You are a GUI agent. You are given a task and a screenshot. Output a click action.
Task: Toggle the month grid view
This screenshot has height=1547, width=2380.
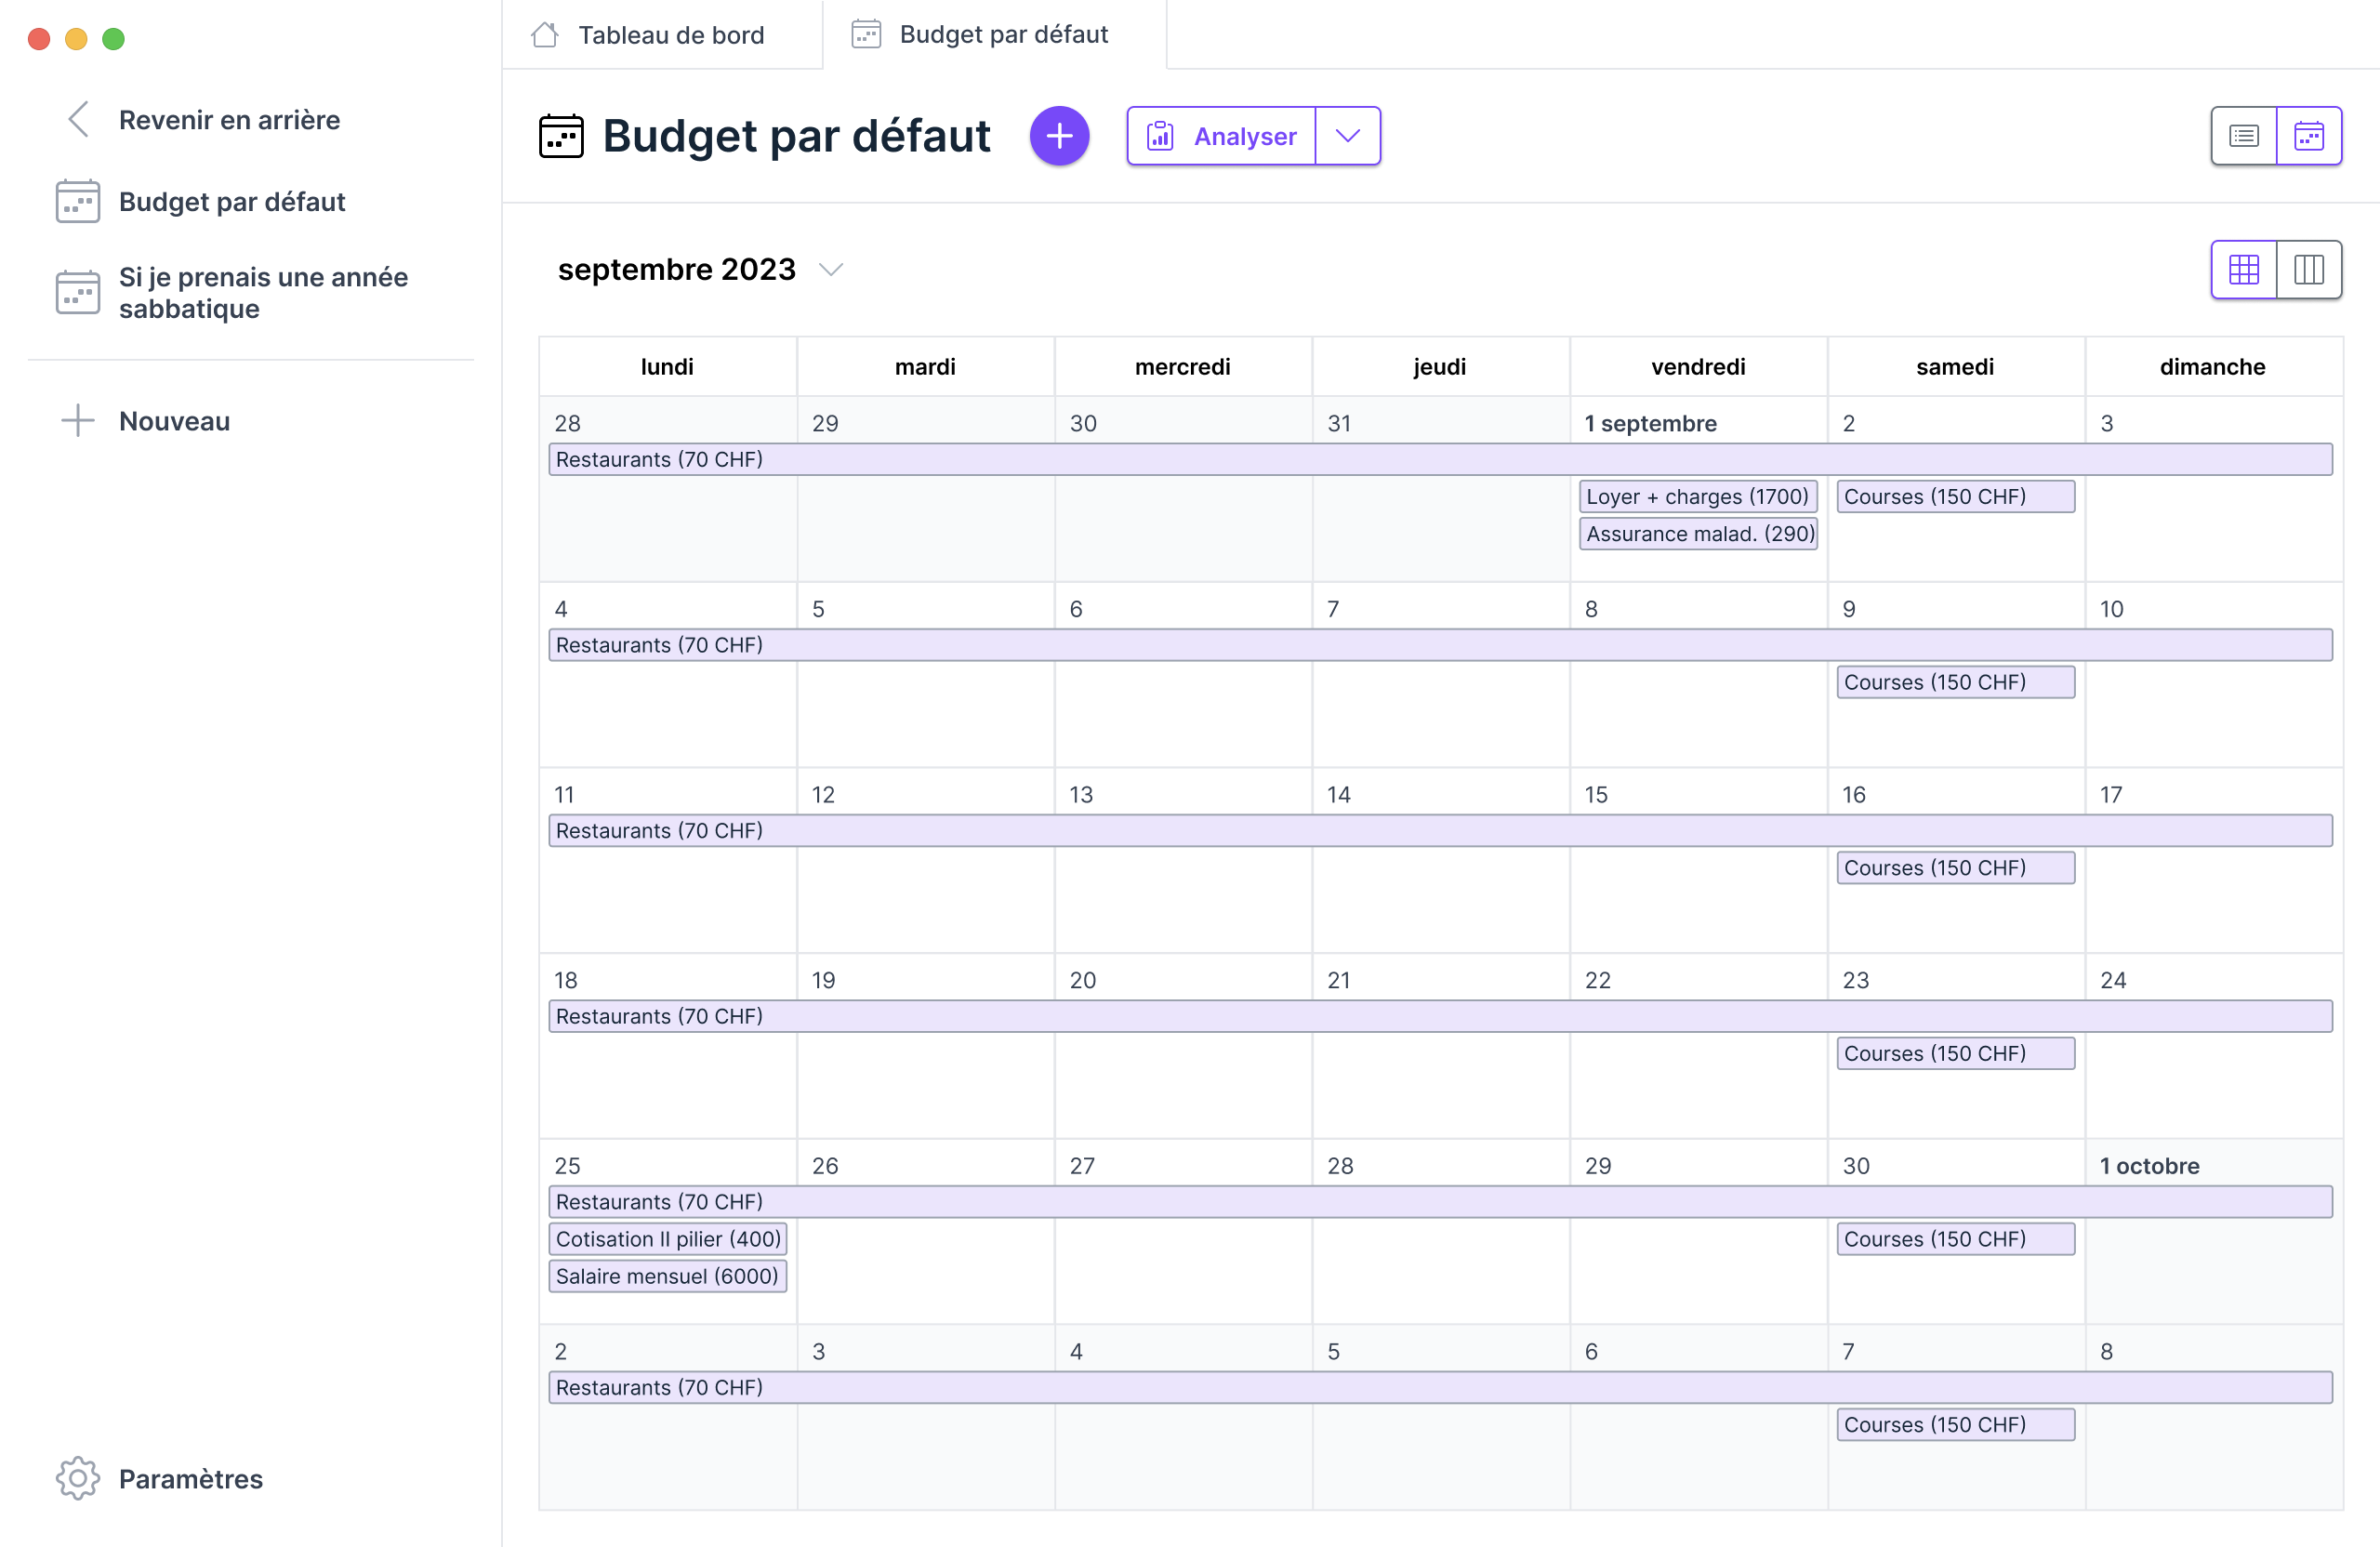pos(2245,269)
